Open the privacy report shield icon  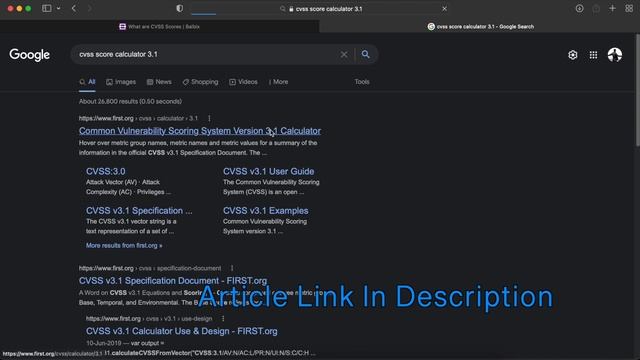(179, 8)
